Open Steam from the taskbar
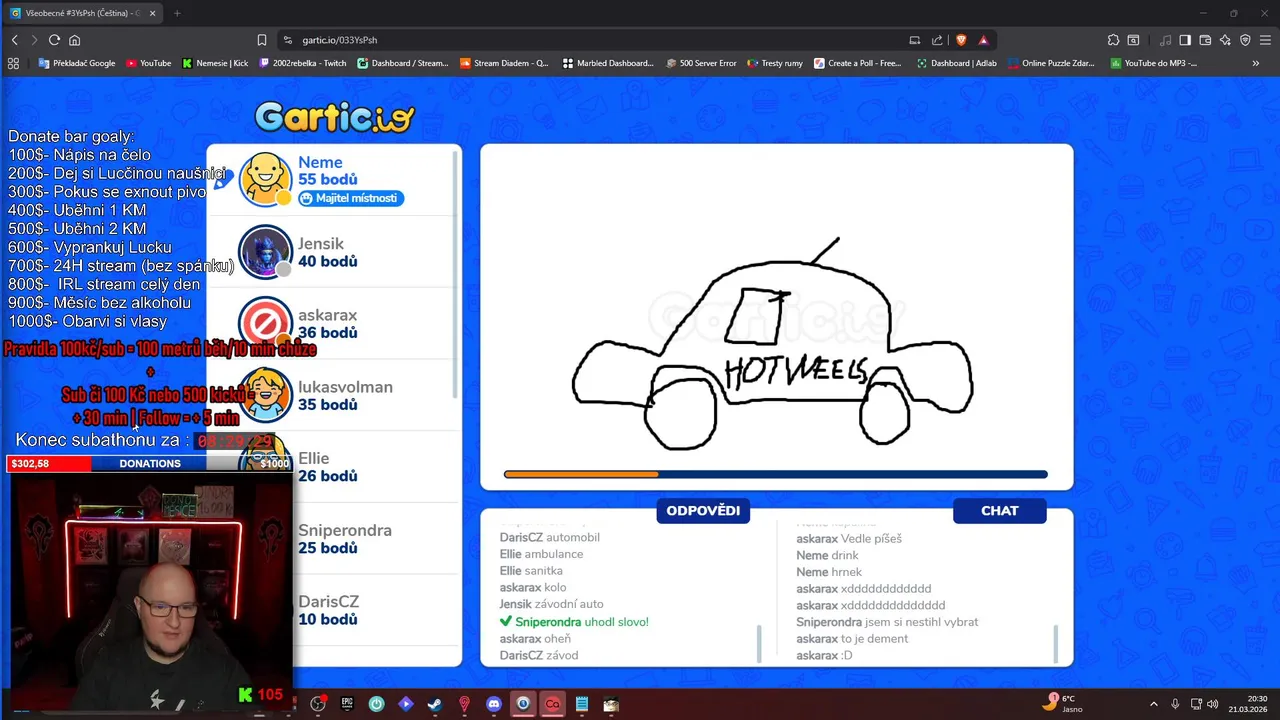Screen dimensions: 1280x720 click(x=435, y=704)
